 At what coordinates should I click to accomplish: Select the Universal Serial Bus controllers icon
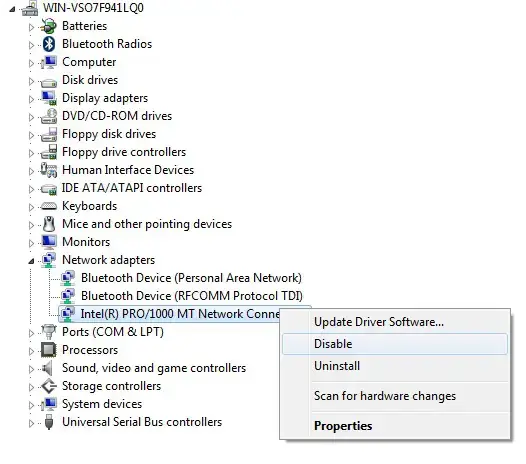[x=49, y=422]
